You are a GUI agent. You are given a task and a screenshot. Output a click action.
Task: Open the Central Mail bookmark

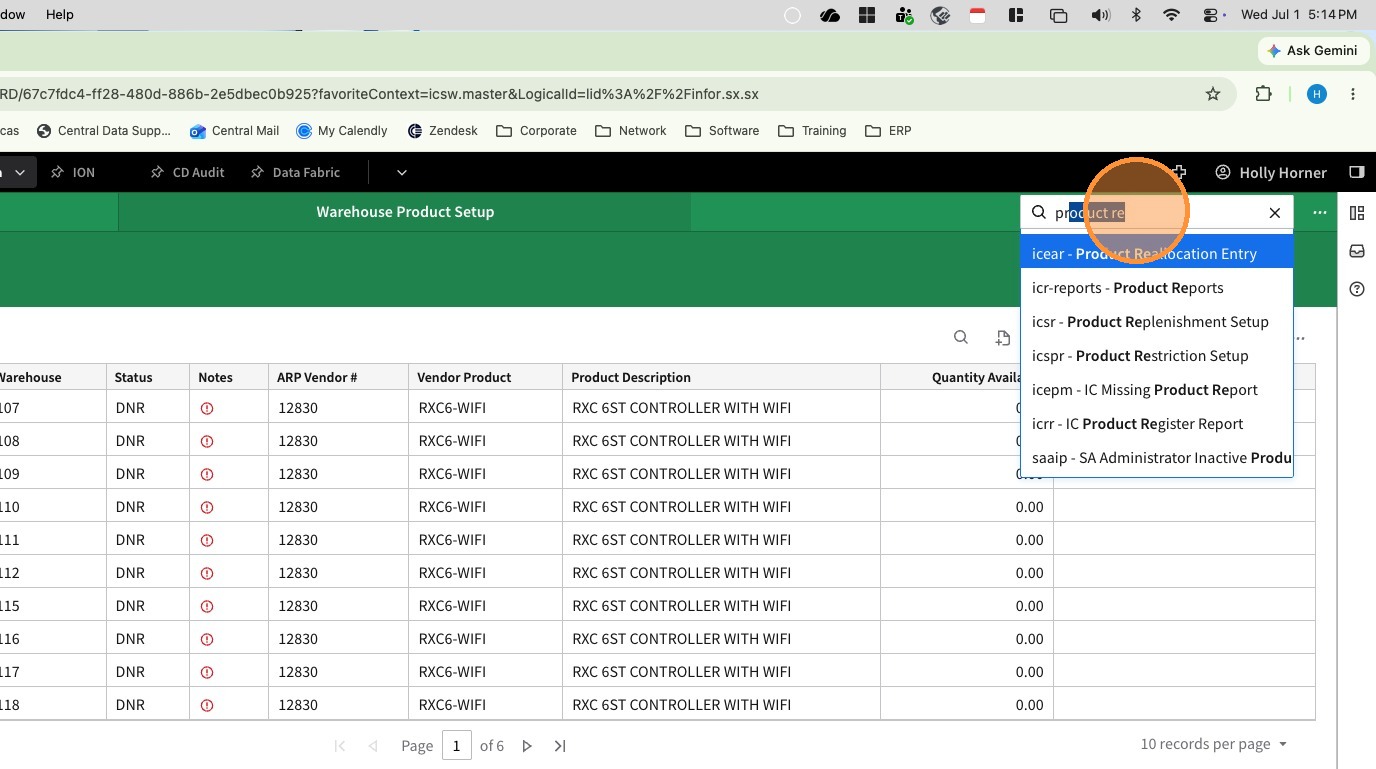pyautogui.click(x=234, y=131)
